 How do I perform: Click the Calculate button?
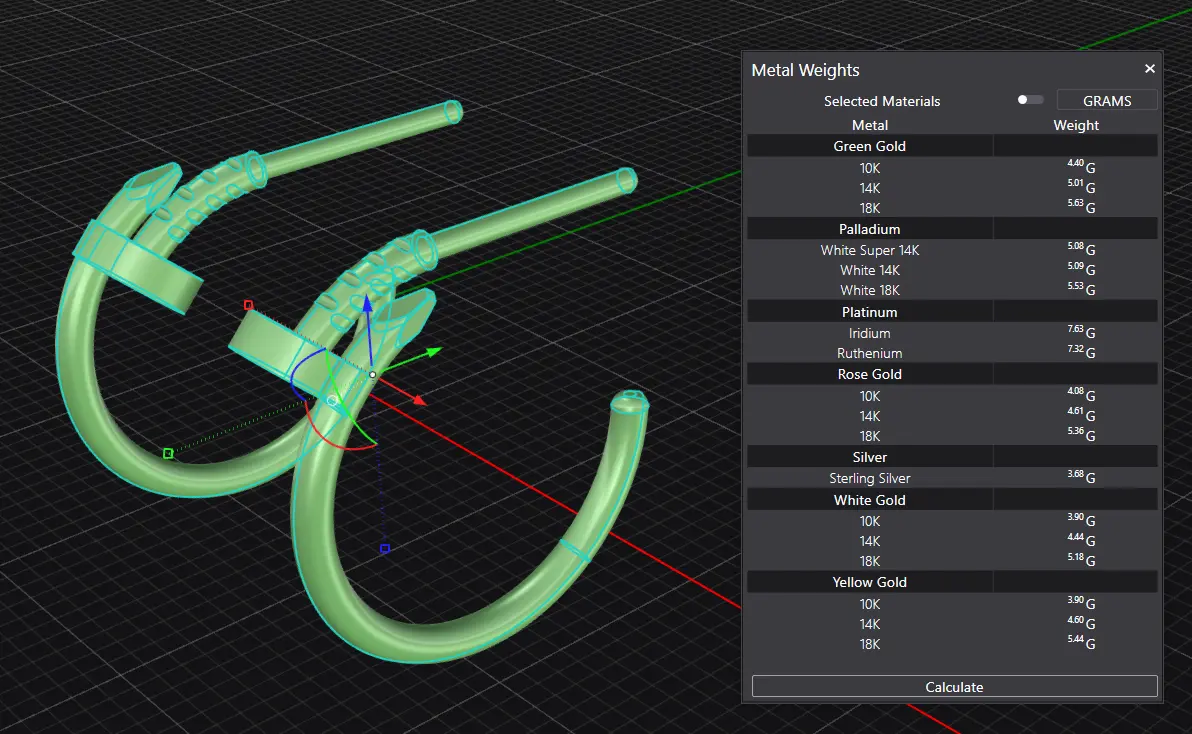[954, 687]
